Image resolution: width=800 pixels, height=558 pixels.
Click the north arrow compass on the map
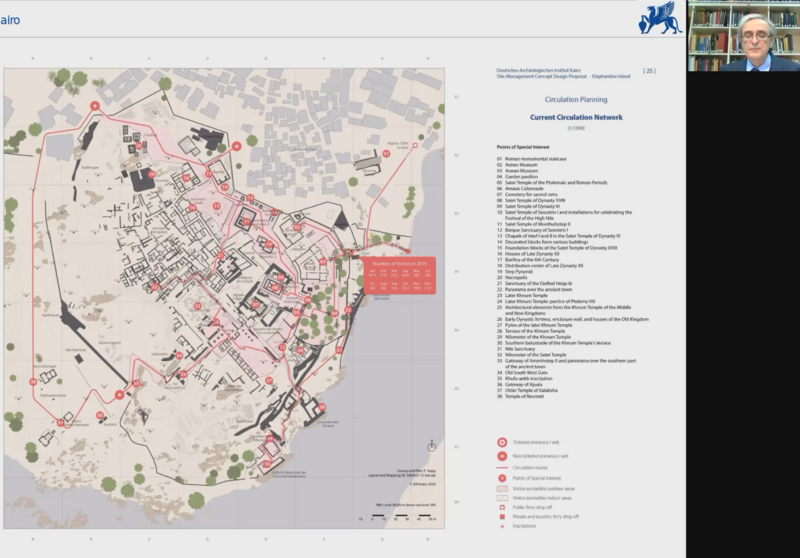coord(432,446)
